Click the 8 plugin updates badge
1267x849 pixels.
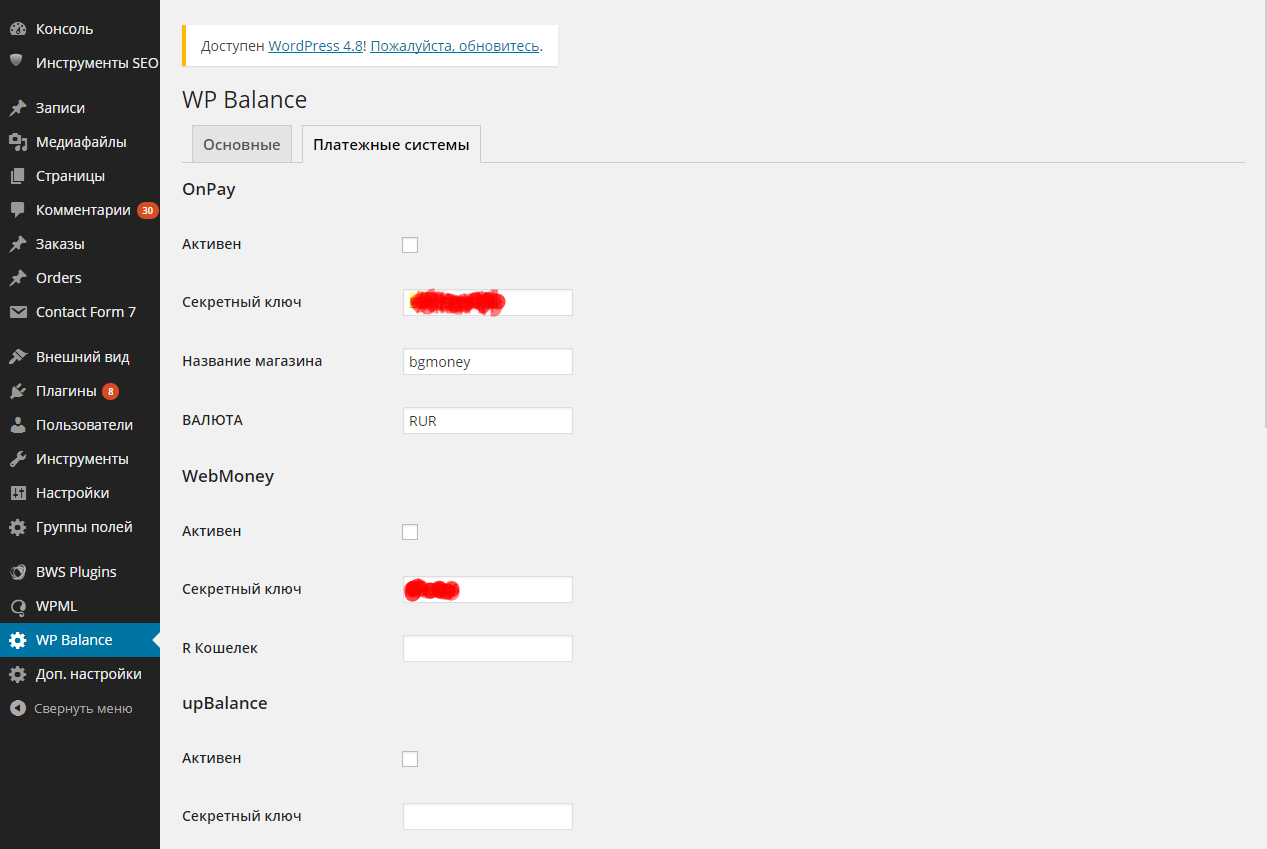point(110,391)
